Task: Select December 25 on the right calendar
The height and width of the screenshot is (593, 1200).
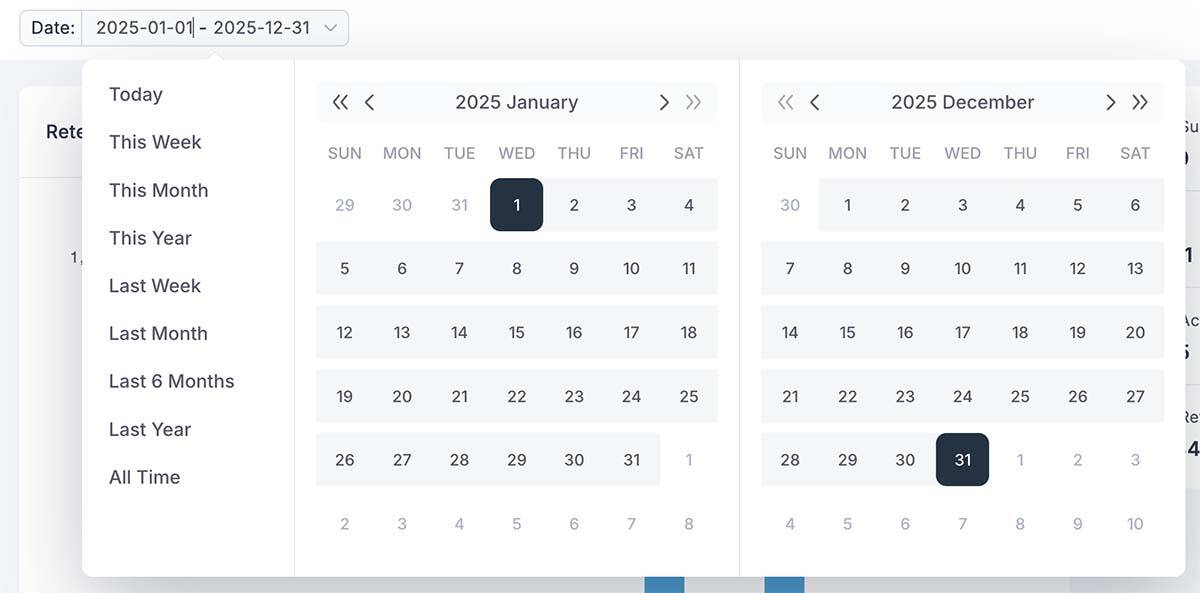Action: pos(1020,396)
